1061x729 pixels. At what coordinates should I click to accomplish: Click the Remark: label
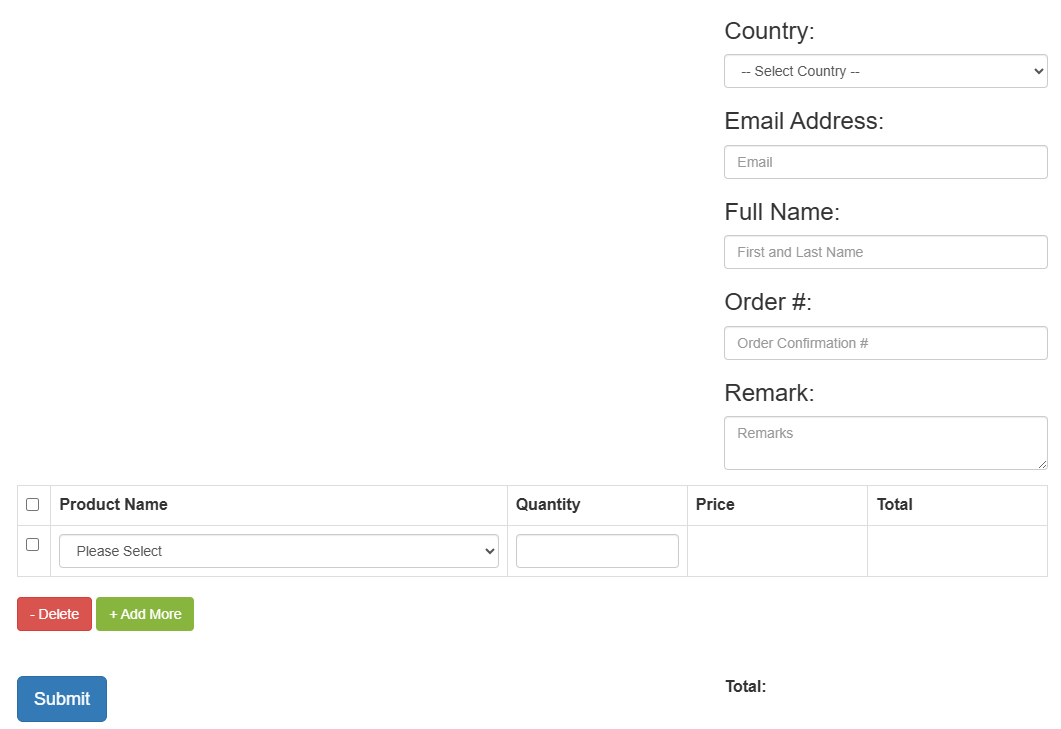pos(769,393)
